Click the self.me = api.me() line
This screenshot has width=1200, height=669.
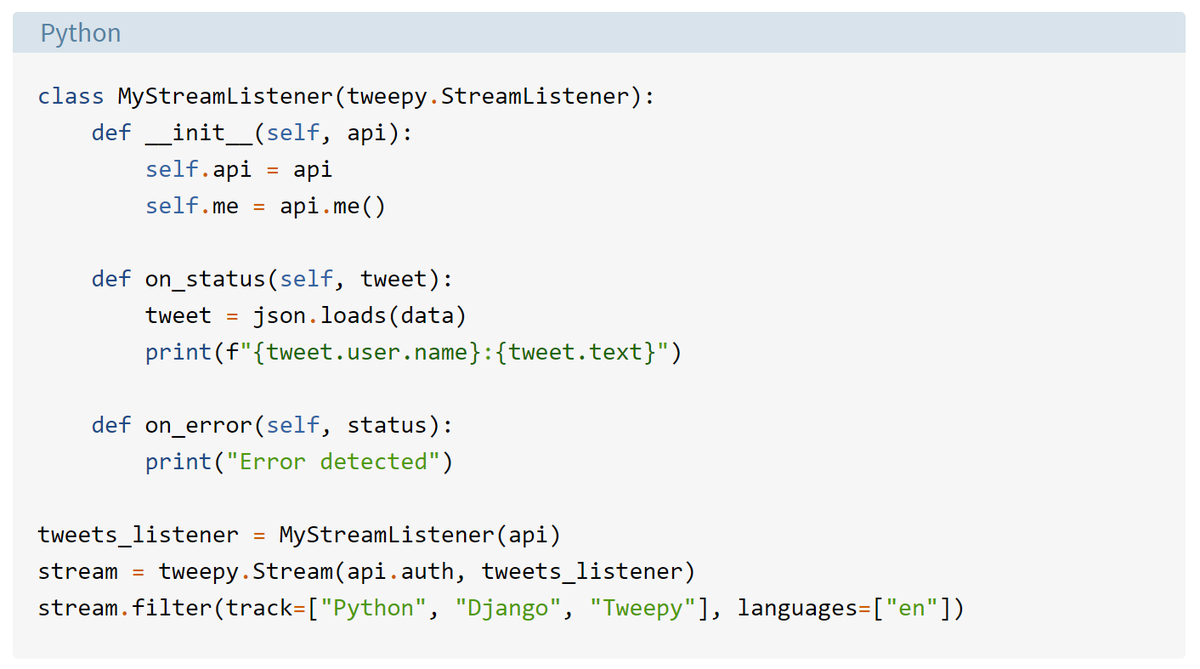pos(265,206)
